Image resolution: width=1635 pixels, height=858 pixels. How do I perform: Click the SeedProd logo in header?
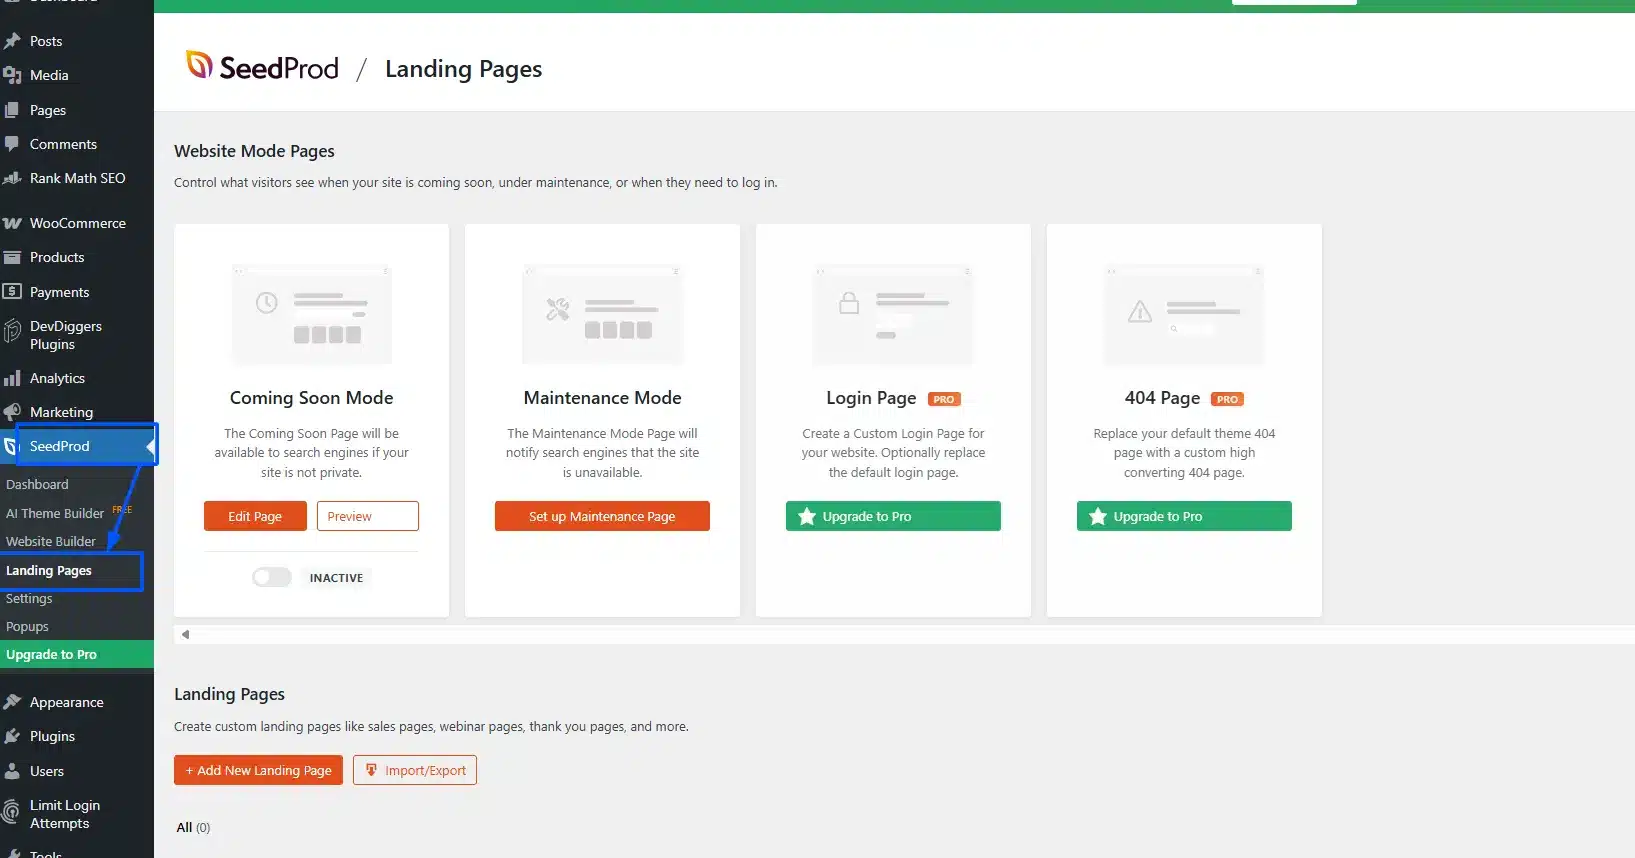coord(263,67)
